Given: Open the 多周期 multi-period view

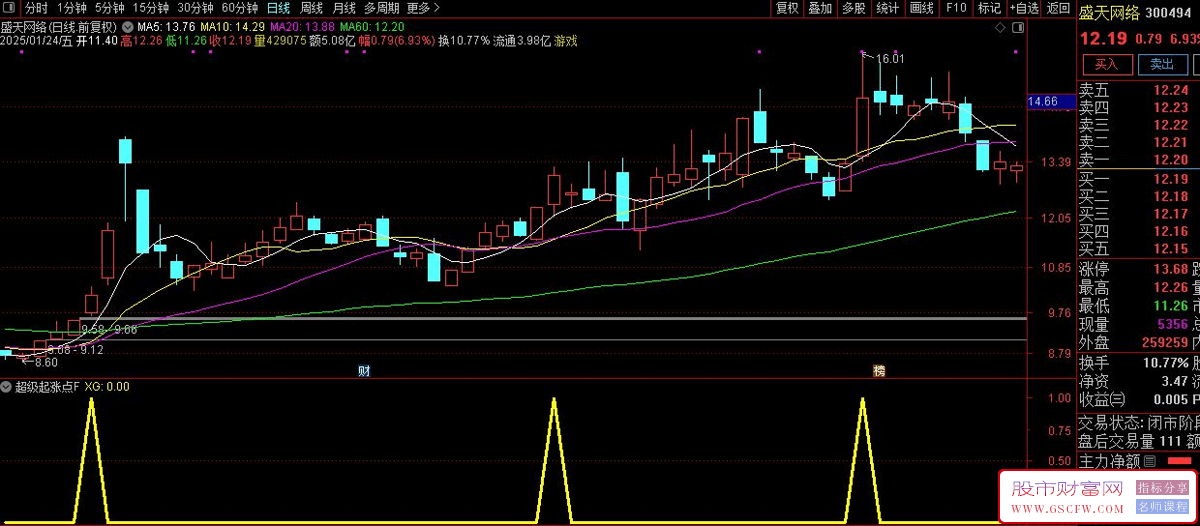Looking at the screenshot, I should point(382,8).
